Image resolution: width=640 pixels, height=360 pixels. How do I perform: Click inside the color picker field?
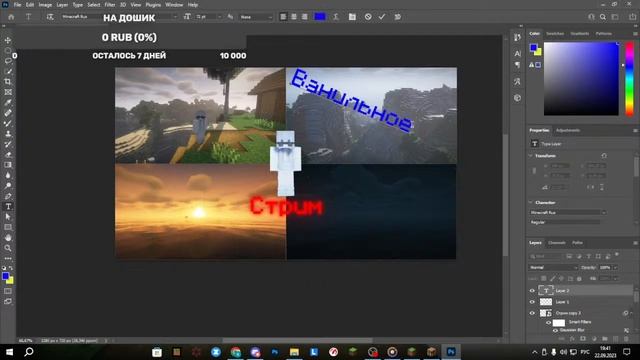[581, 79]
